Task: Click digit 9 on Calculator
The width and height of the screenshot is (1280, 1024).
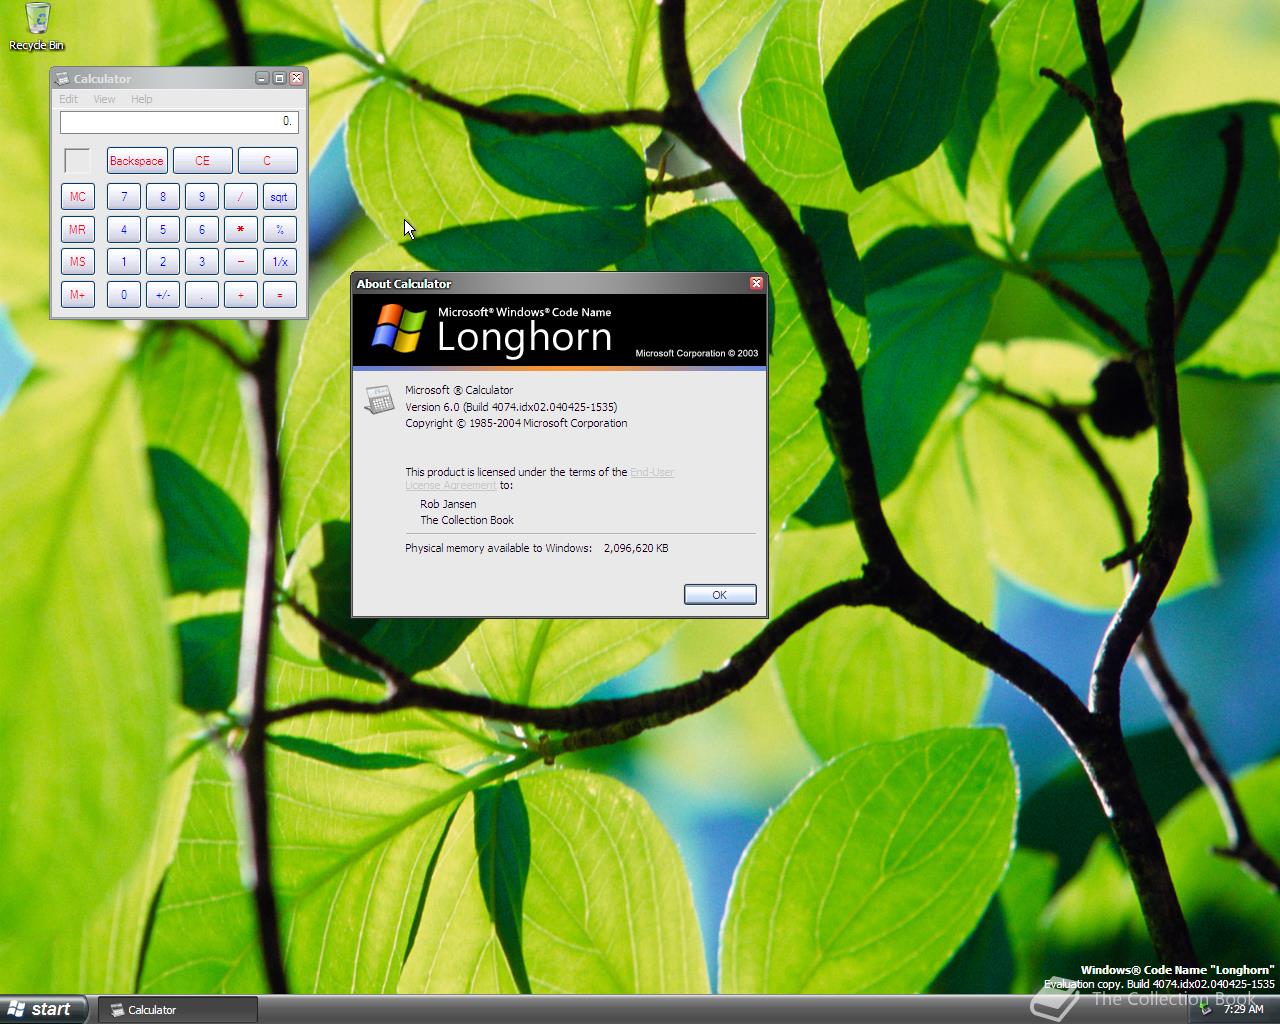Action: [x=202, y=197]
